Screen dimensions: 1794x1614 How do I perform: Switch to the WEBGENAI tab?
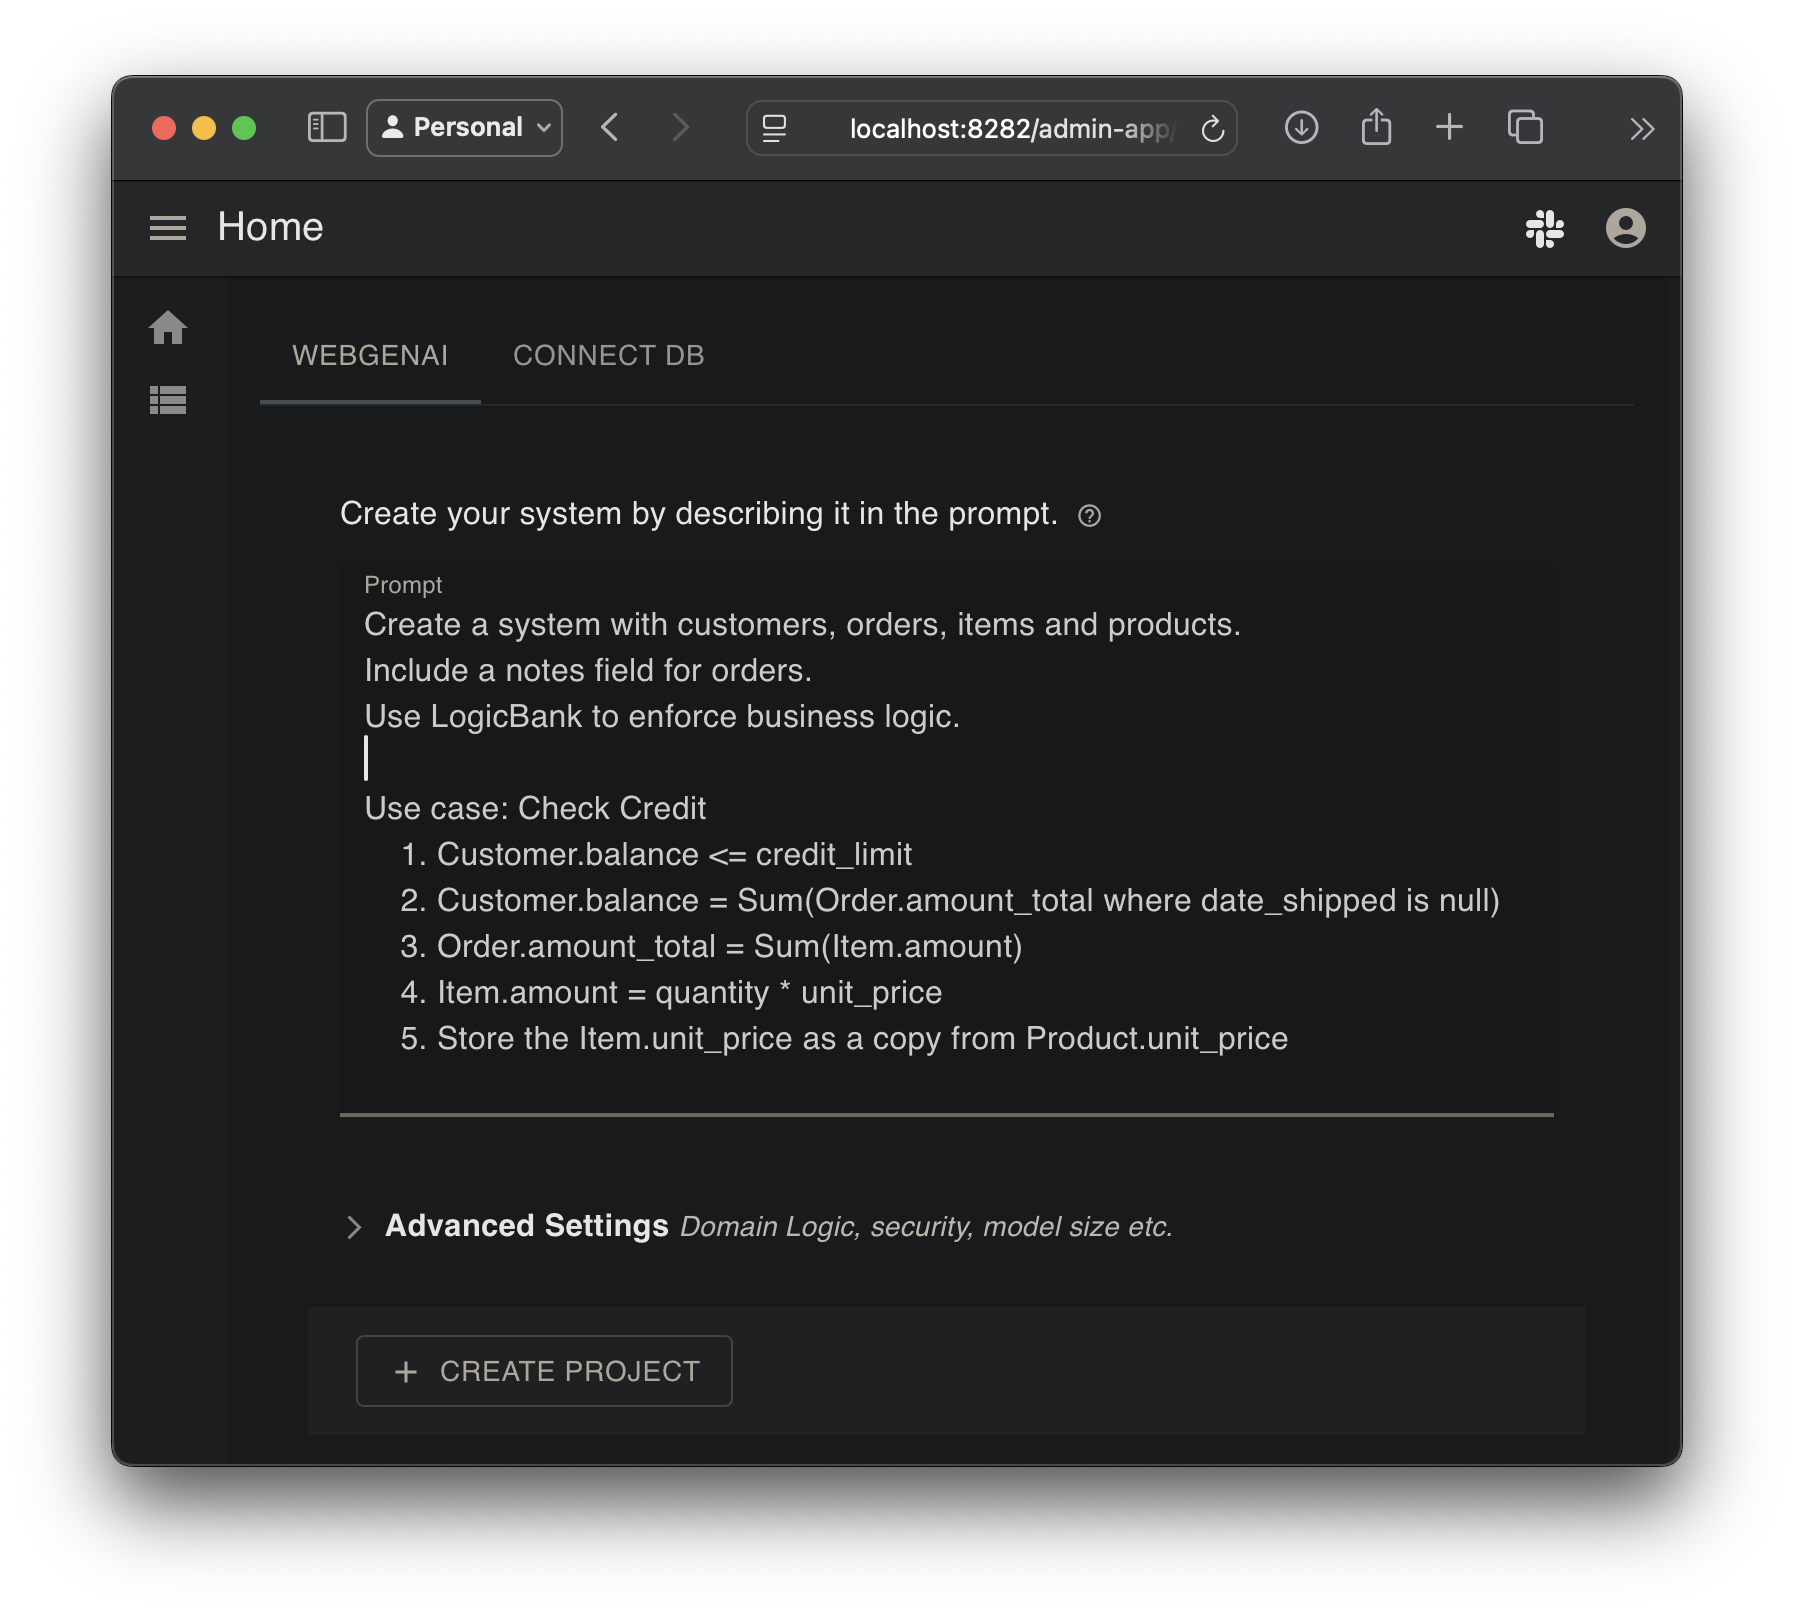pos(370,356)
